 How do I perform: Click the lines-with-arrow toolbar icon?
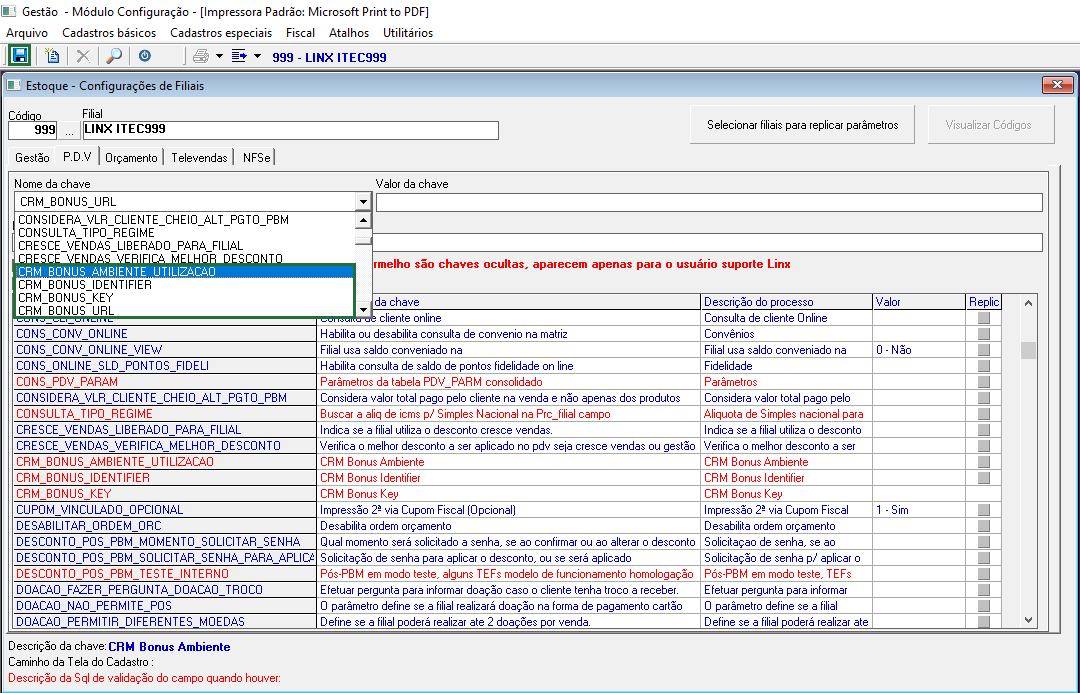coord(239,57)
